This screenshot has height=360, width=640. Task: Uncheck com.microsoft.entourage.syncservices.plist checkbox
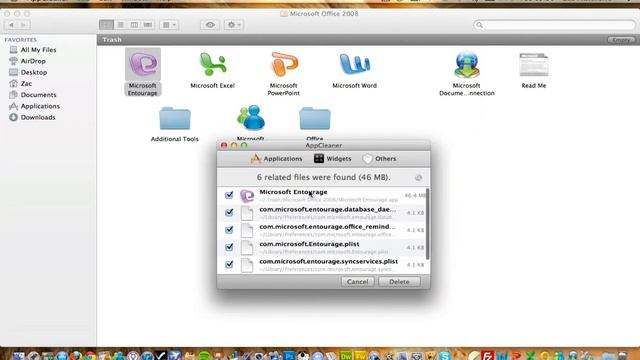[229, 264]
